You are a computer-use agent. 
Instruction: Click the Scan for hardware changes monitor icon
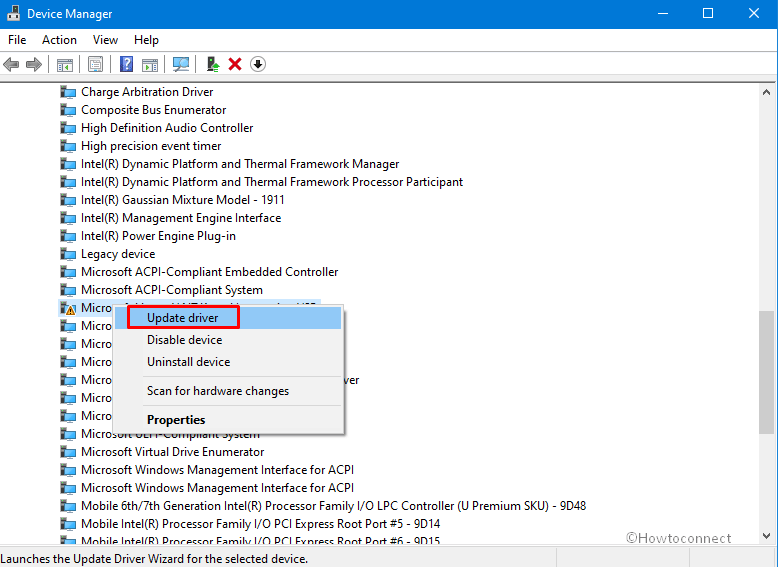(181, 64)
